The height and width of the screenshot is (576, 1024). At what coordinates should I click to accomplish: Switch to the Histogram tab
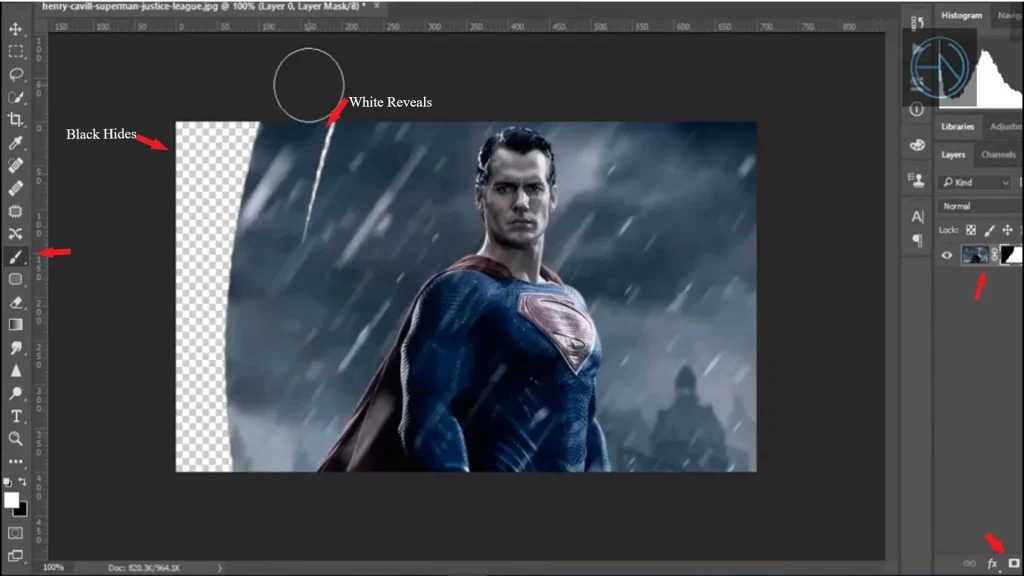click(x=961, y=15)
